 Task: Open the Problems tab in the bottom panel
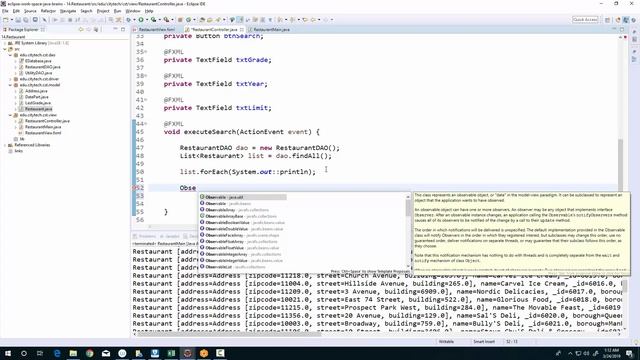point(144,236)
